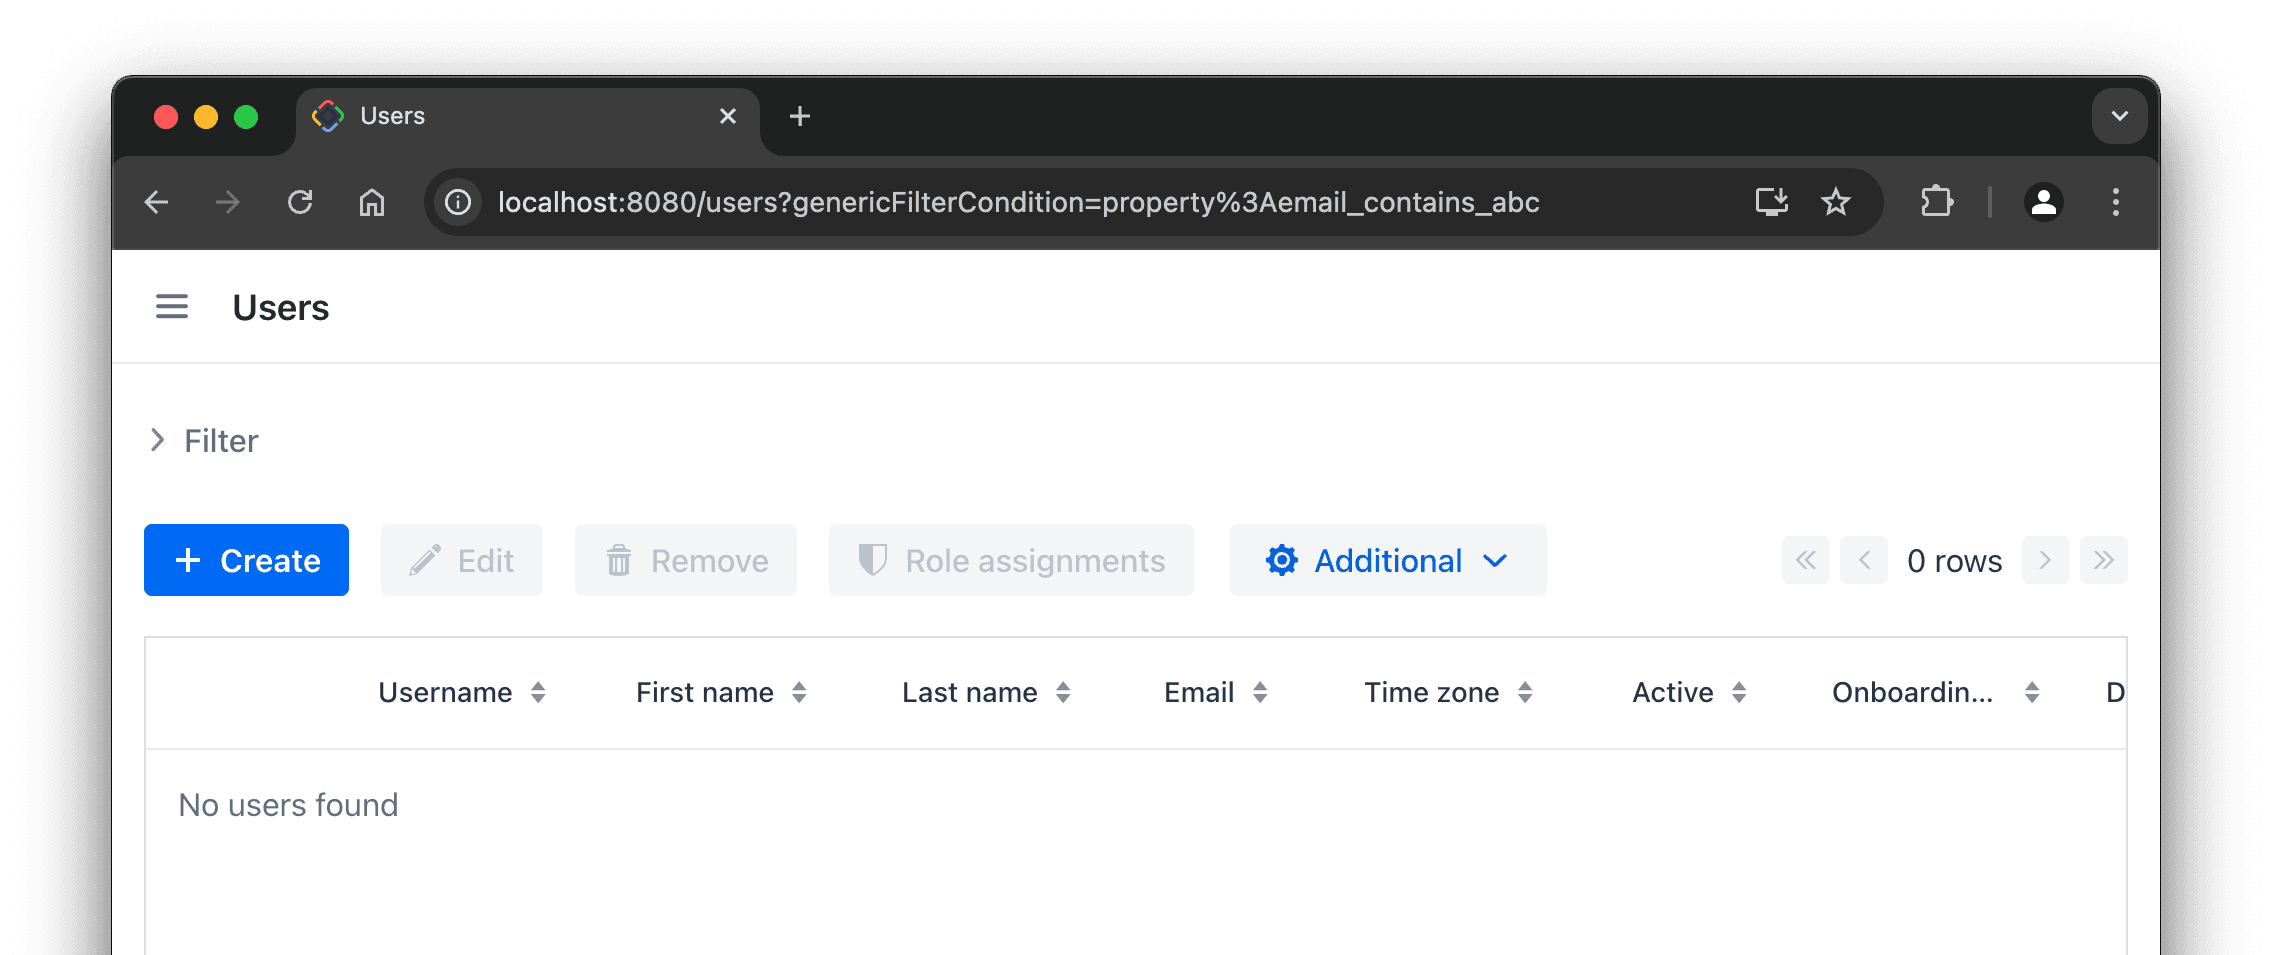
Task: Expand the Filter panel
Action: (204, 441)
